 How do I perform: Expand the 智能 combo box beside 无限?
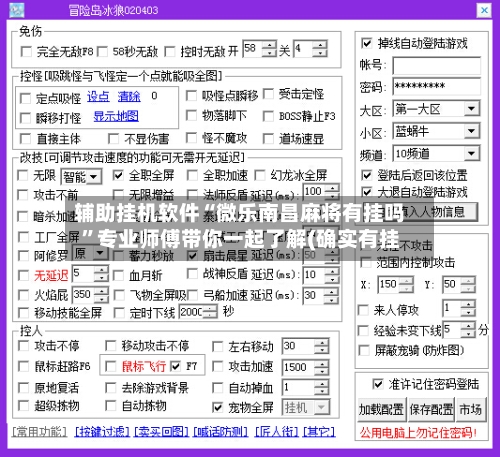click(x=94, y=177)
